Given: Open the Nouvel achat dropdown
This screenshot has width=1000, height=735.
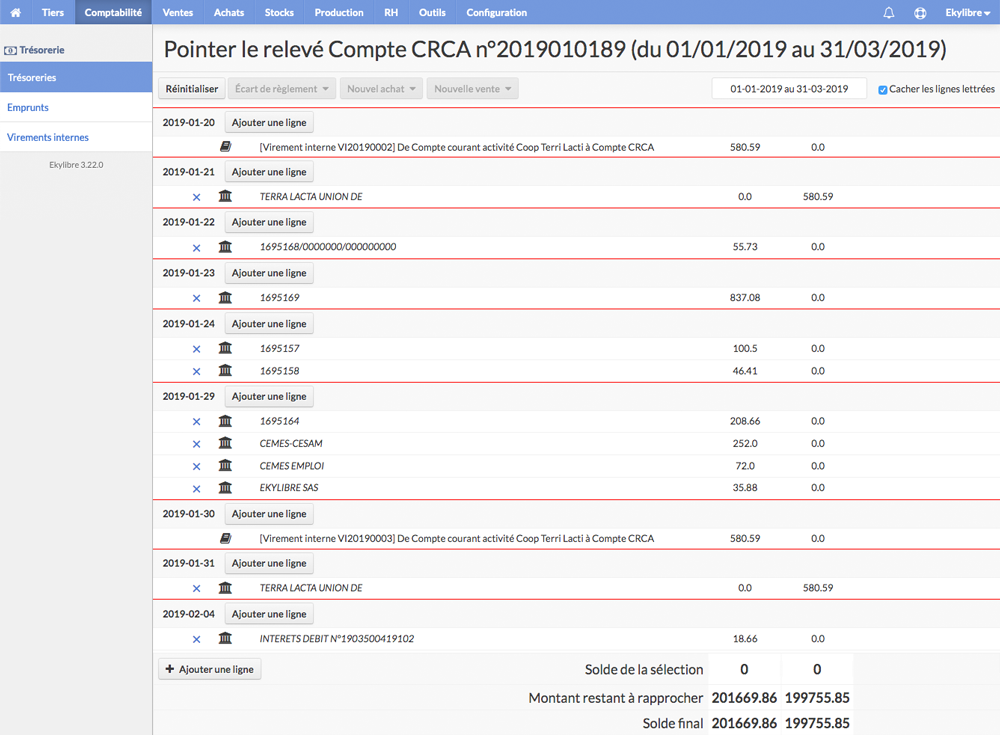Looking at the screenshot, I should (x=381, y=89).
